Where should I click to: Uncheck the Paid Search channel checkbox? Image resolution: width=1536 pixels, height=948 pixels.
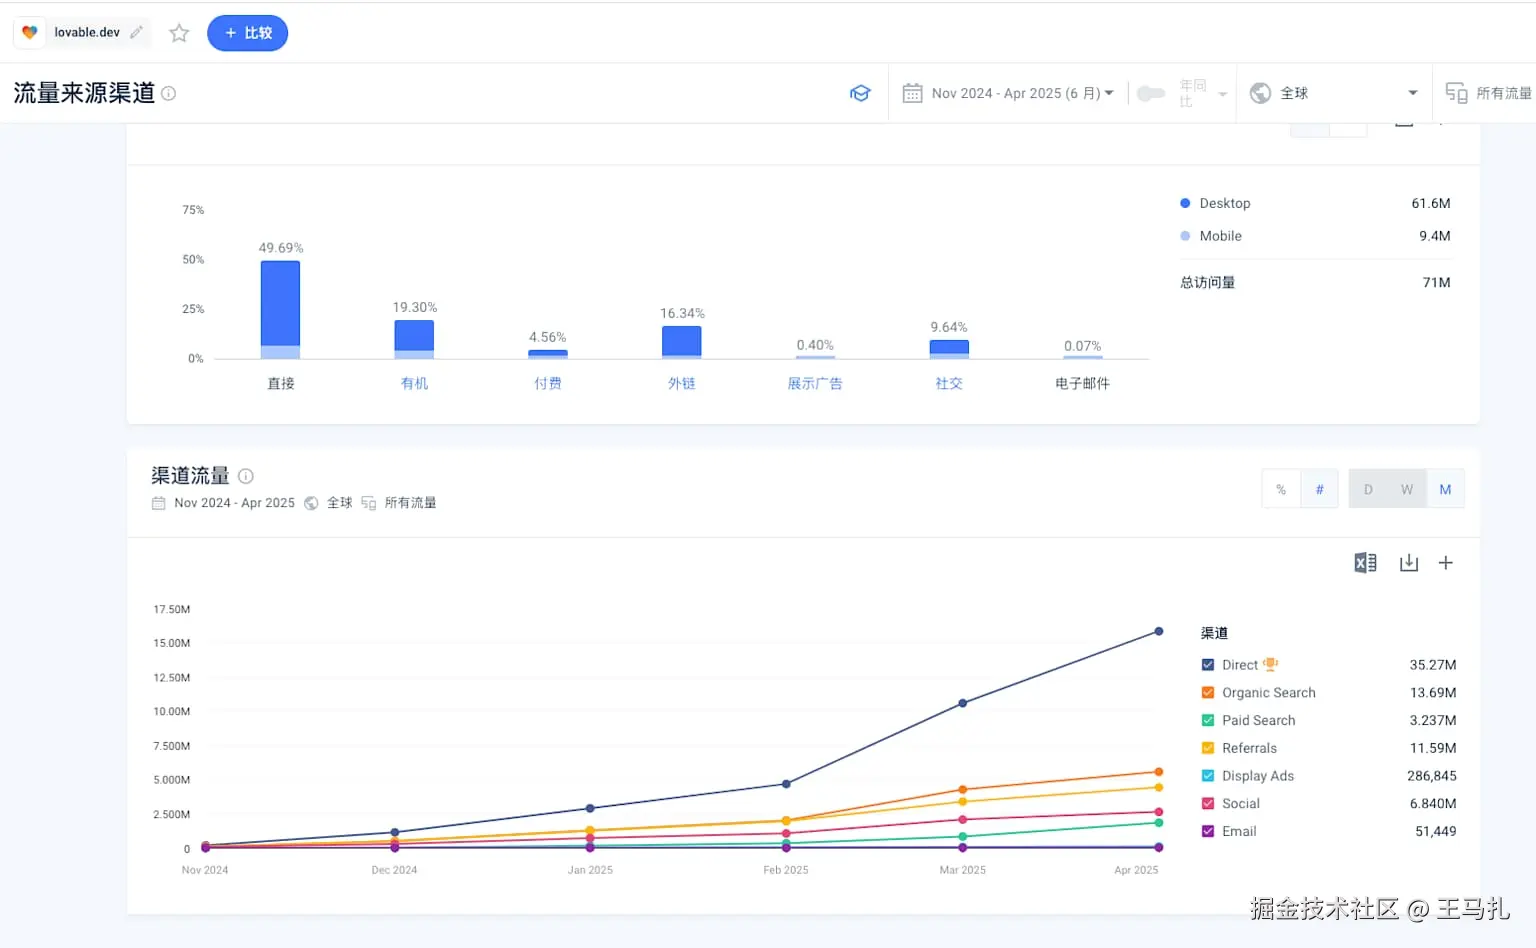point(1208,720)
